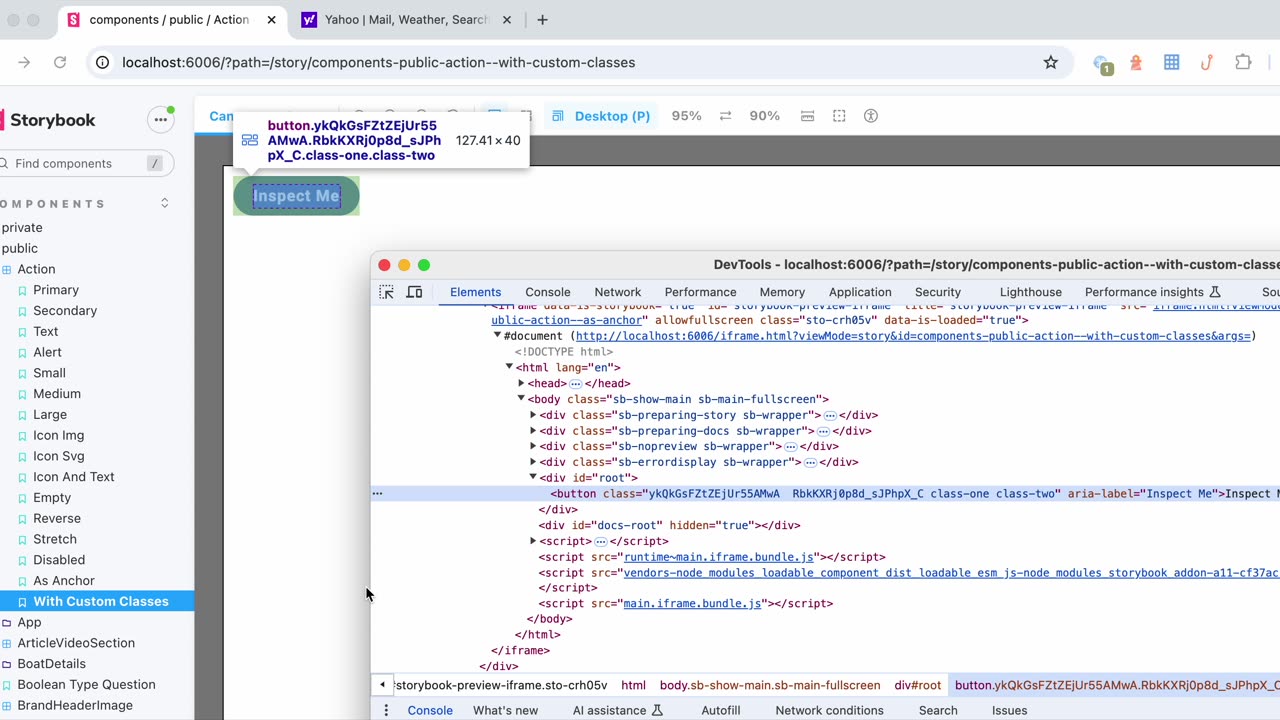
Task: Open the DevTools Network tab
Action: [x=618, y=292]
